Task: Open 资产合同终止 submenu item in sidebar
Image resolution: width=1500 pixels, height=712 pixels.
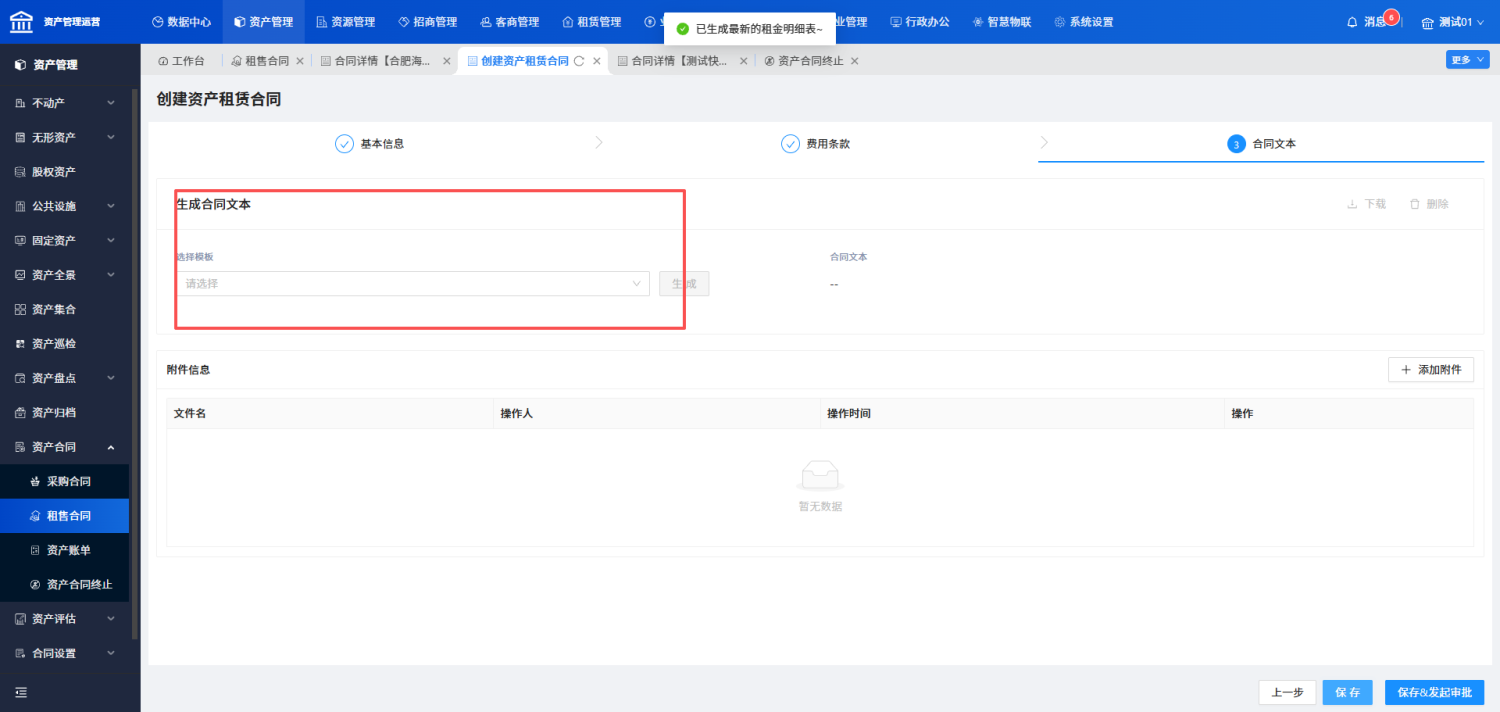Action: point(65,584)
